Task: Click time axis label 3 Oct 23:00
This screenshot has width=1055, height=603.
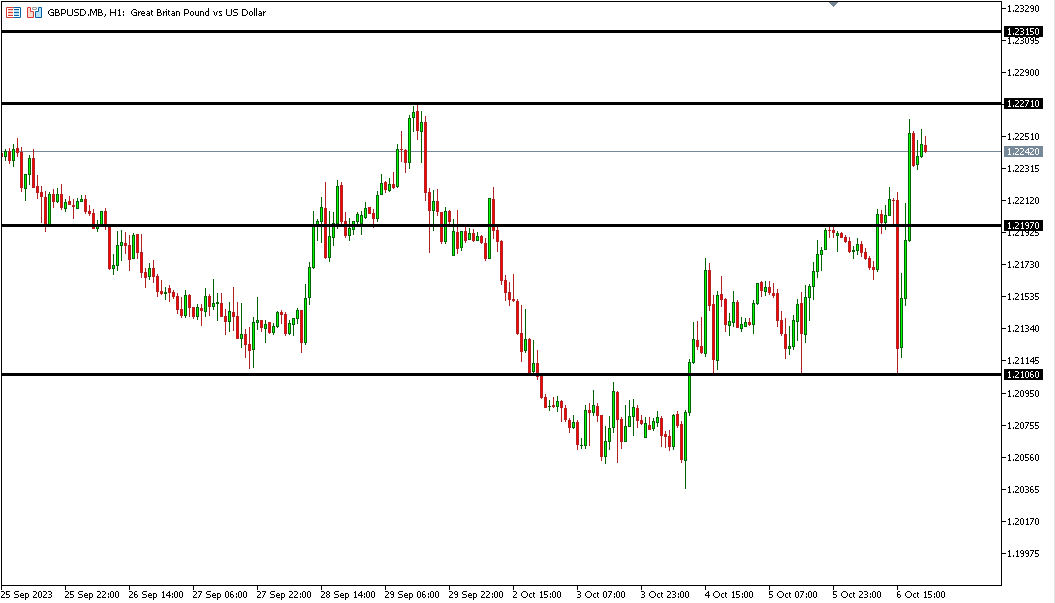Action: click(665, 595)
